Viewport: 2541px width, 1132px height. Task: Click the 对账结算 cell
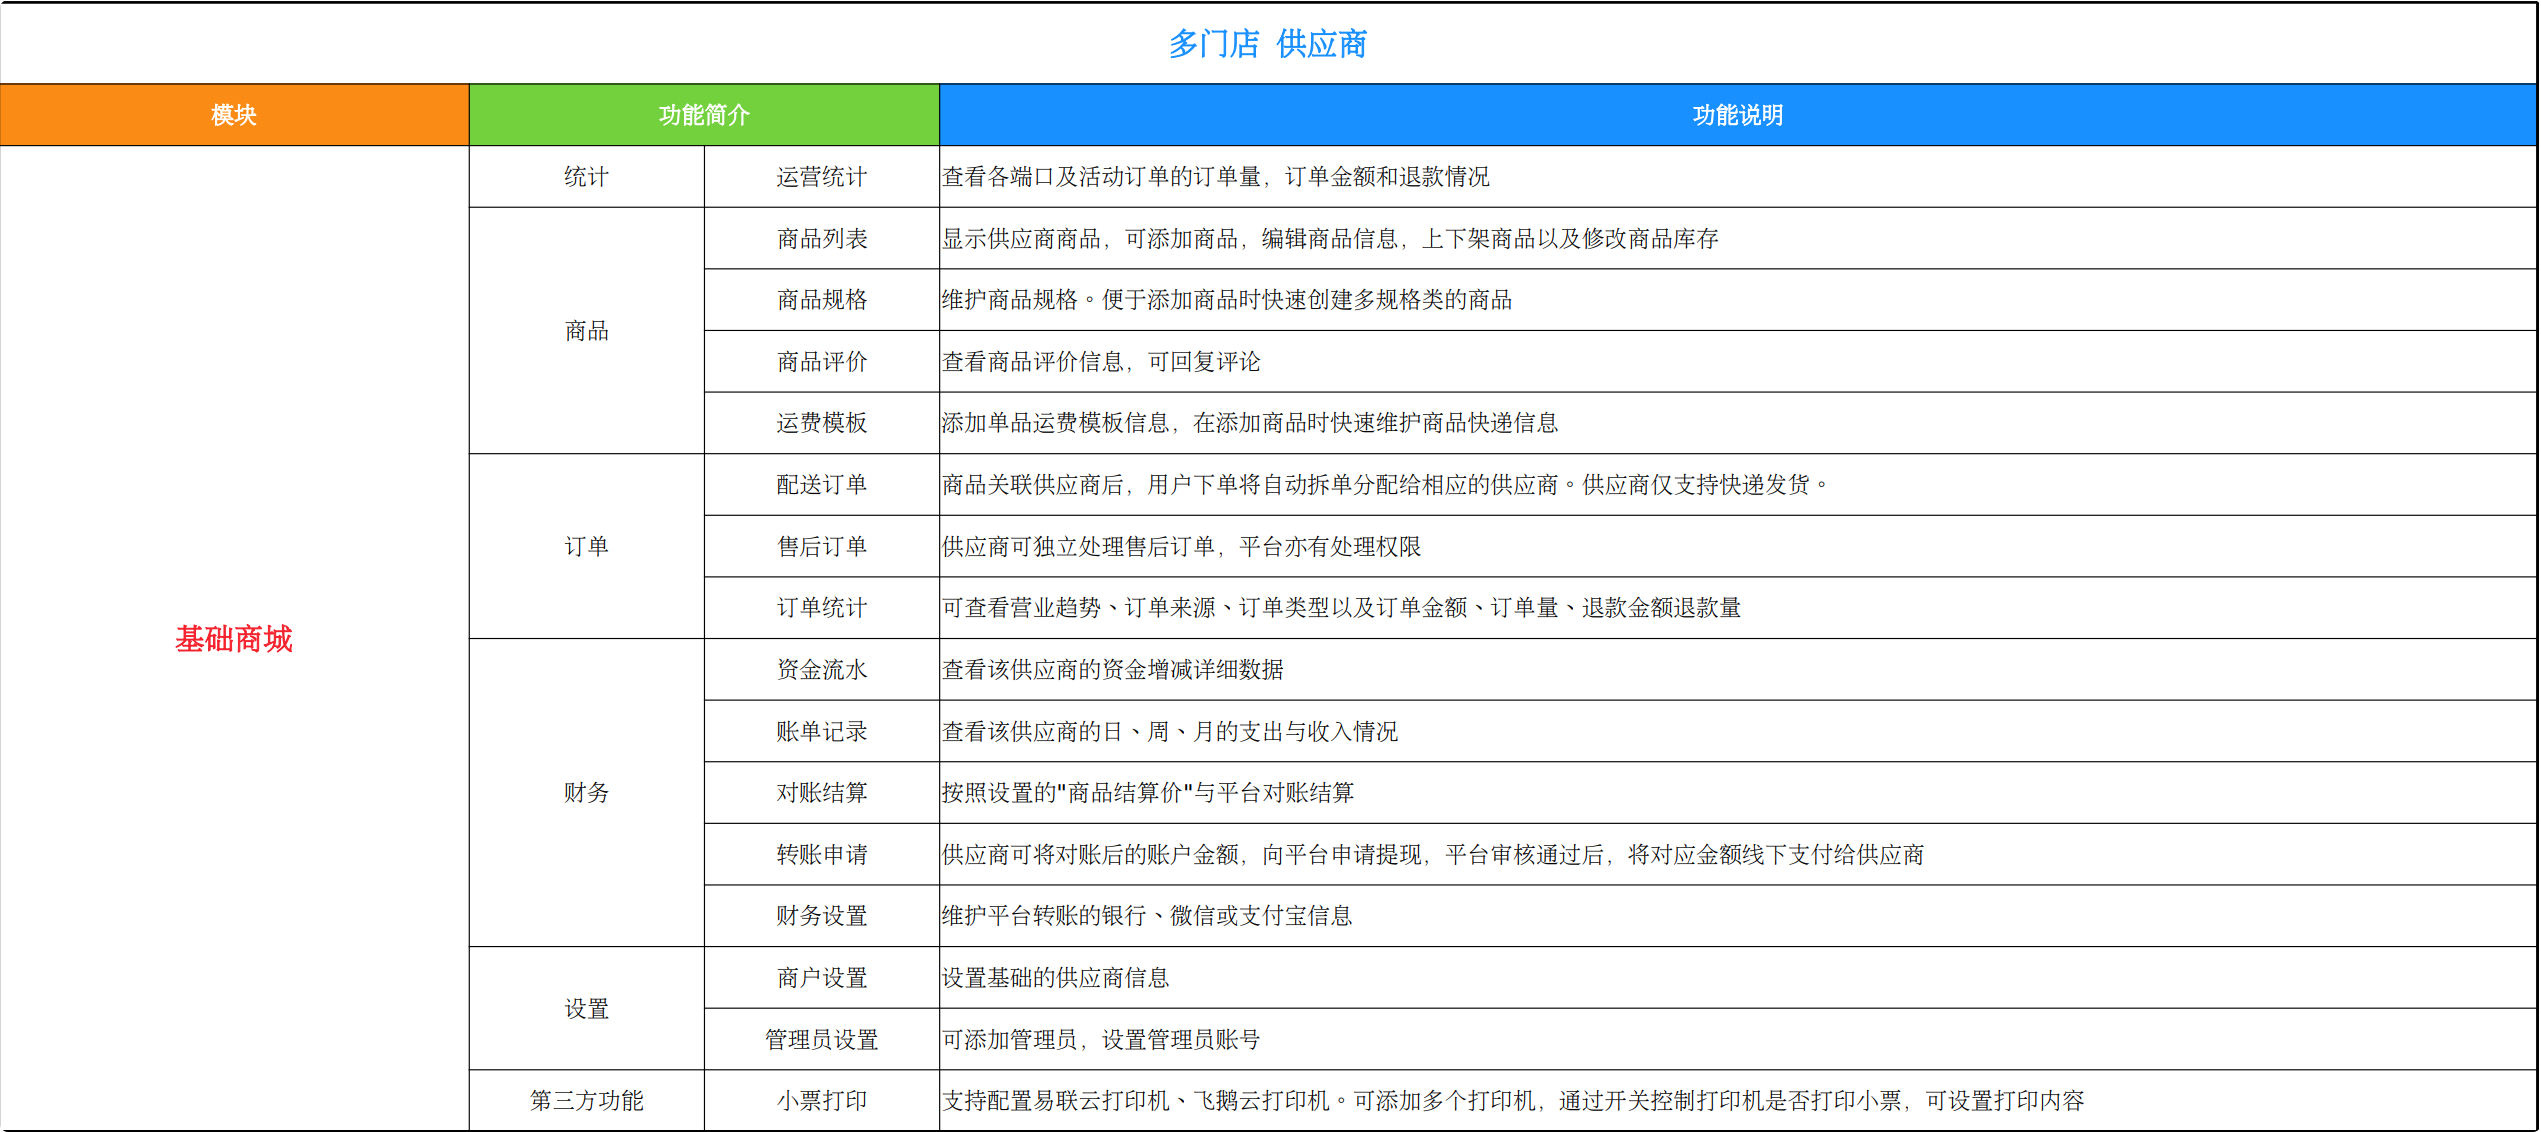click(x=821, y=793)
